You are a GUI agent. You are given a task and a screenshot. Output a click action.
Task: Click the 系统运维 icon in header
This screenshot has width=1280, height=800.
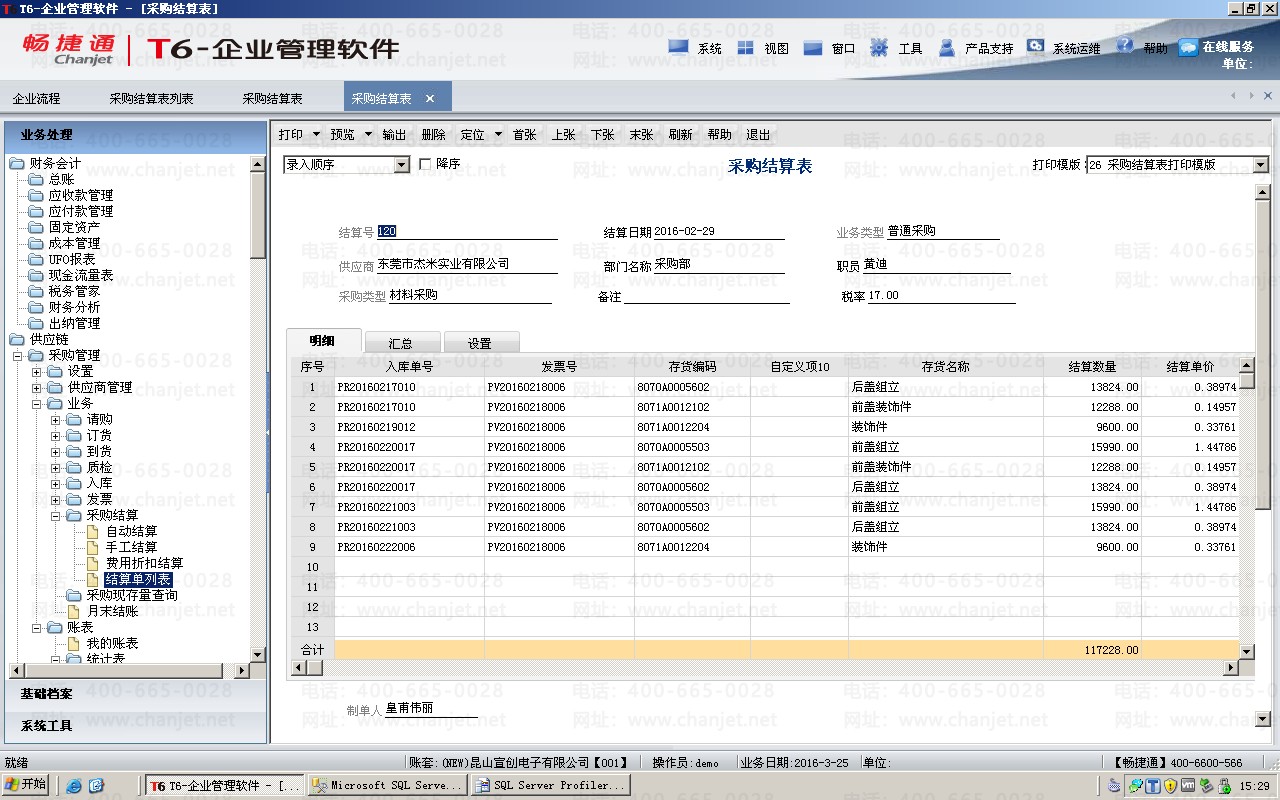[x=1036, y=47]
